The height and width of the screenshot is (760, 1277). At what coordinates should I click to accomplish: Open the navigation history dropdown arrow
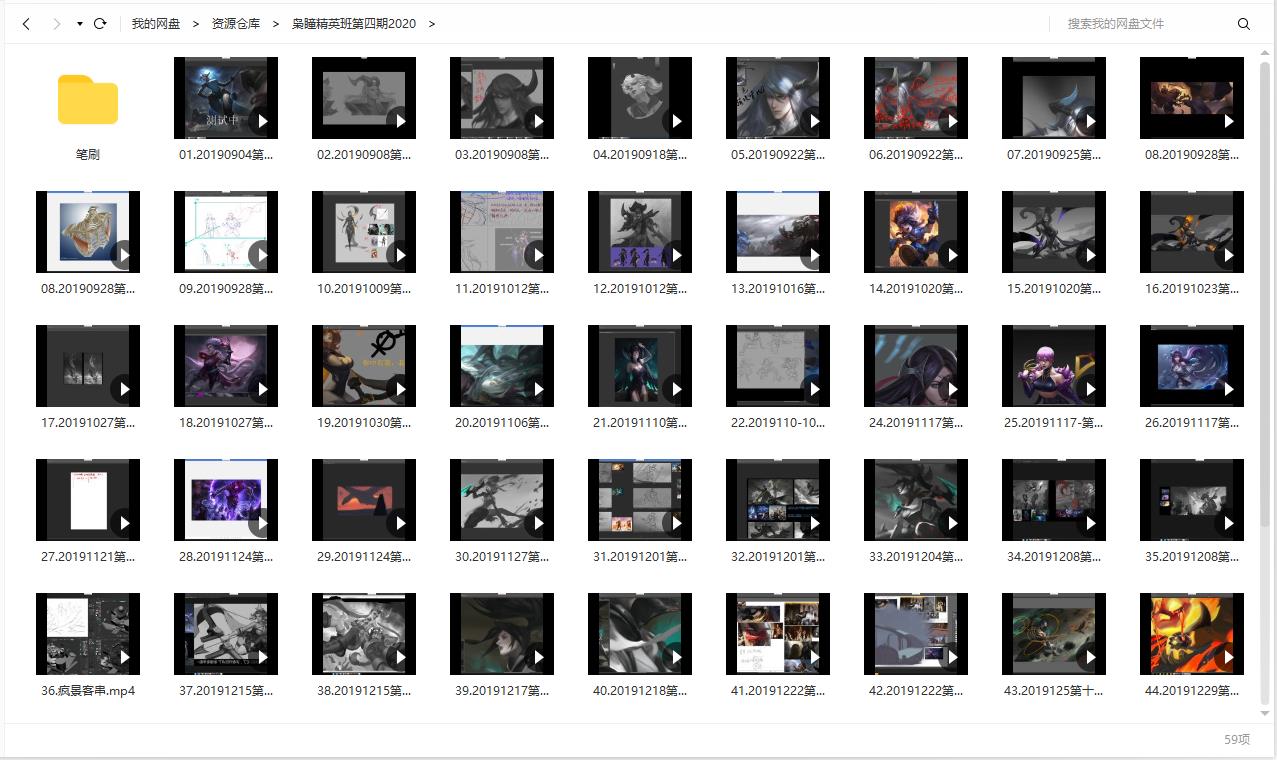pos(79,24)
